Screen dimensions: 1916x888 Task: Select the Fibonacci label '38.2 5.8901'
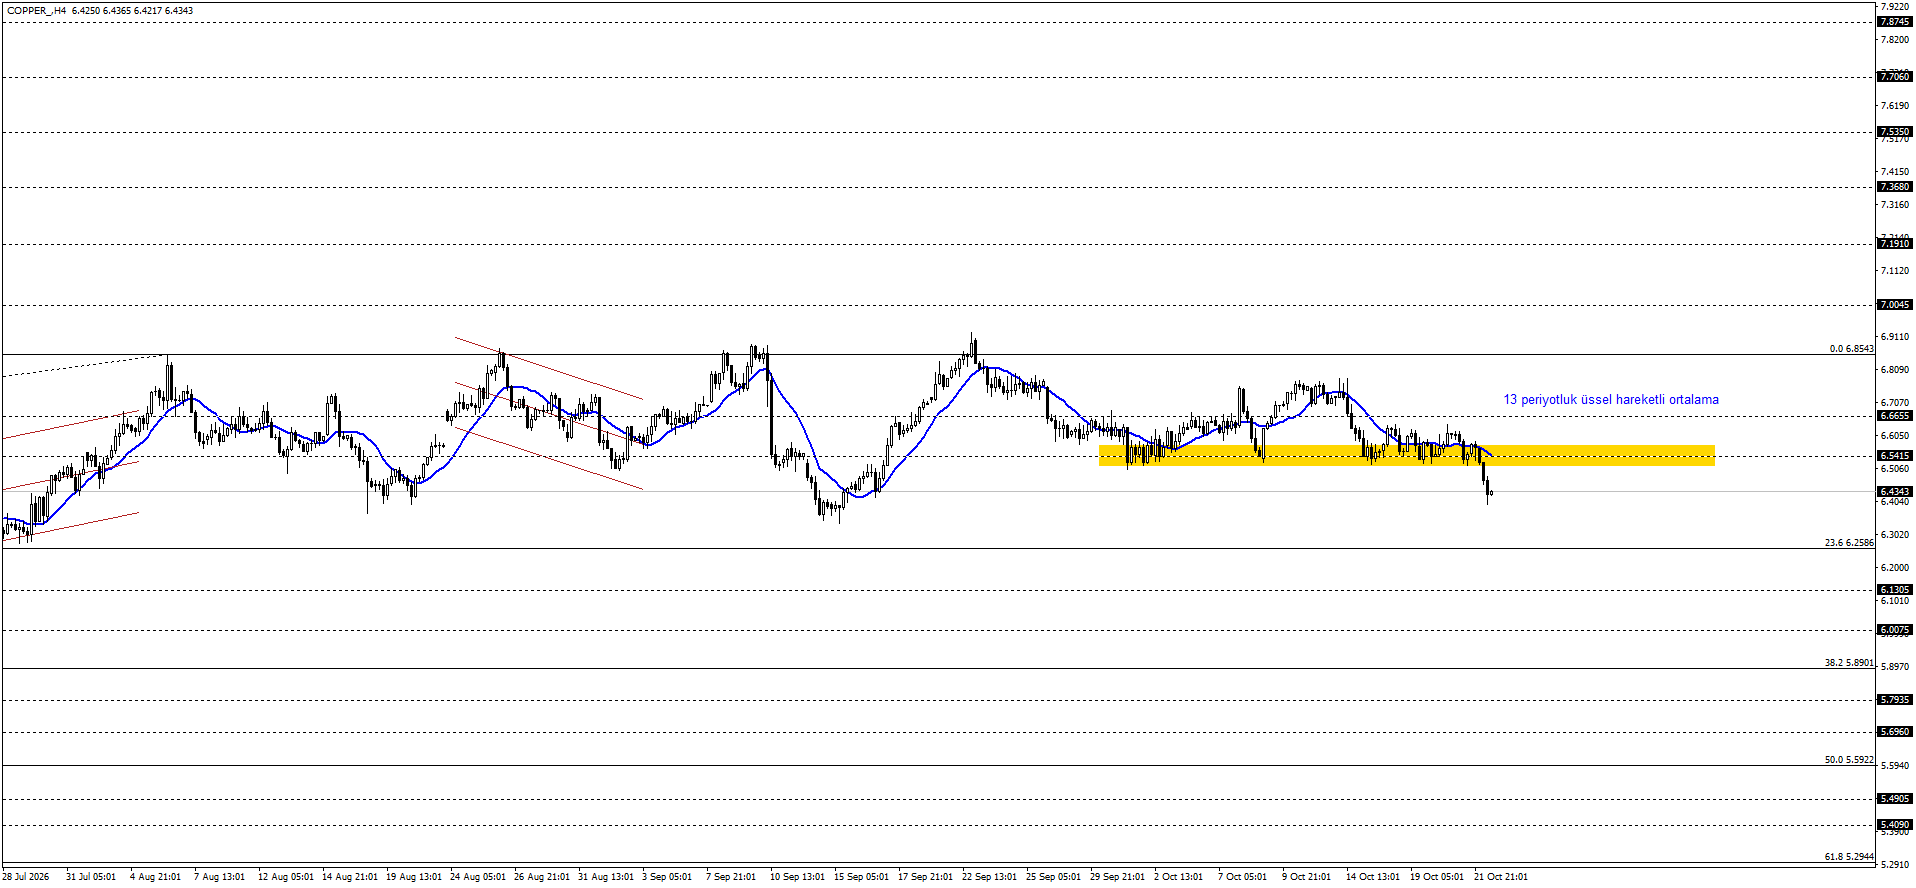(1849, 663)
